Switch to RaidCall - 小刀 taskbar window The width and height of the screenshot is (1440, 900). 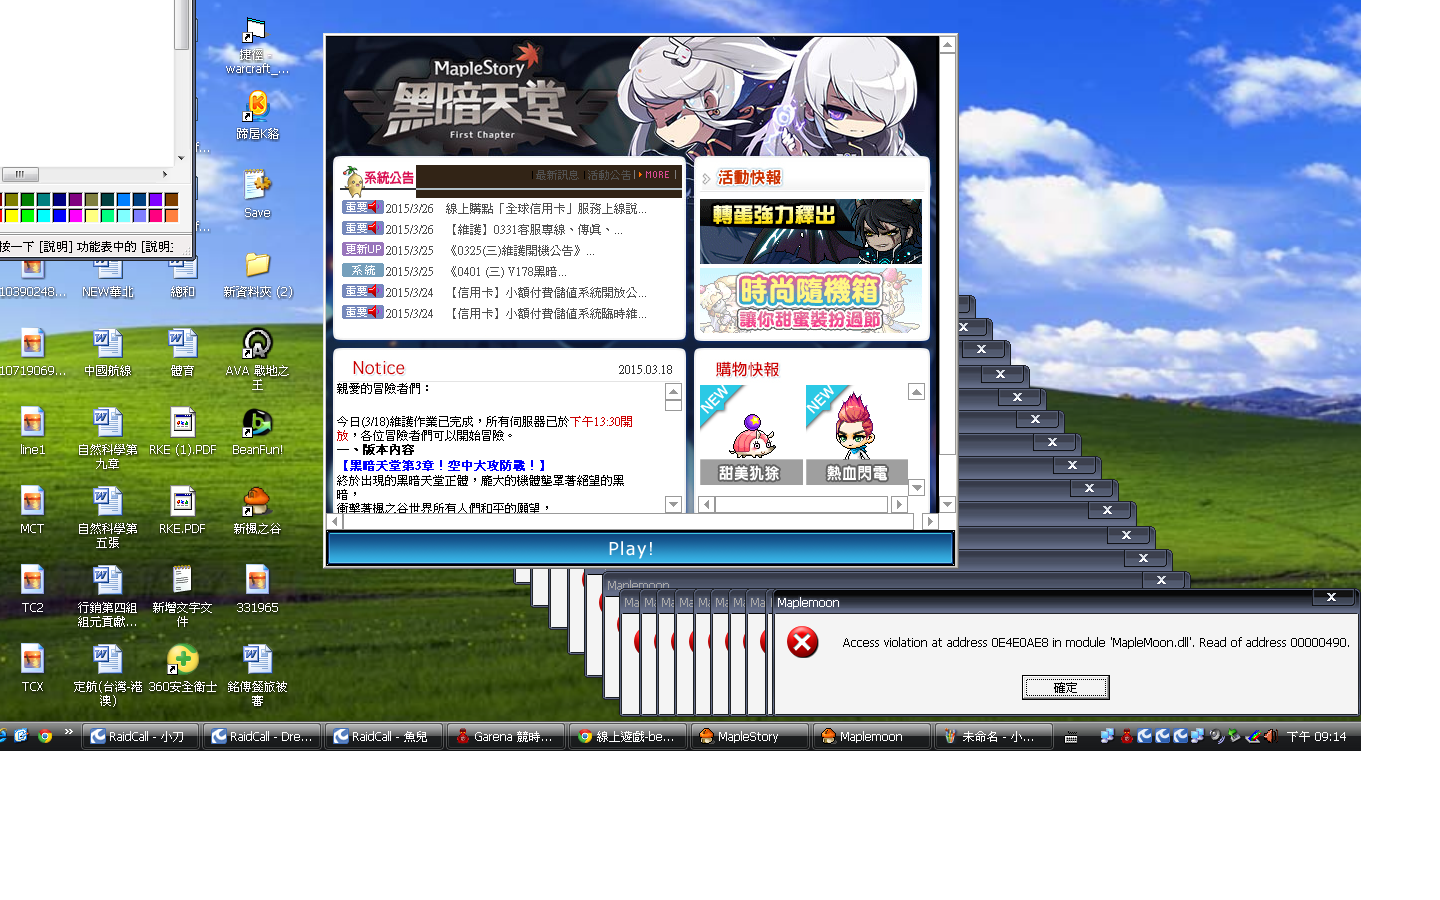[x=140, y=736]
